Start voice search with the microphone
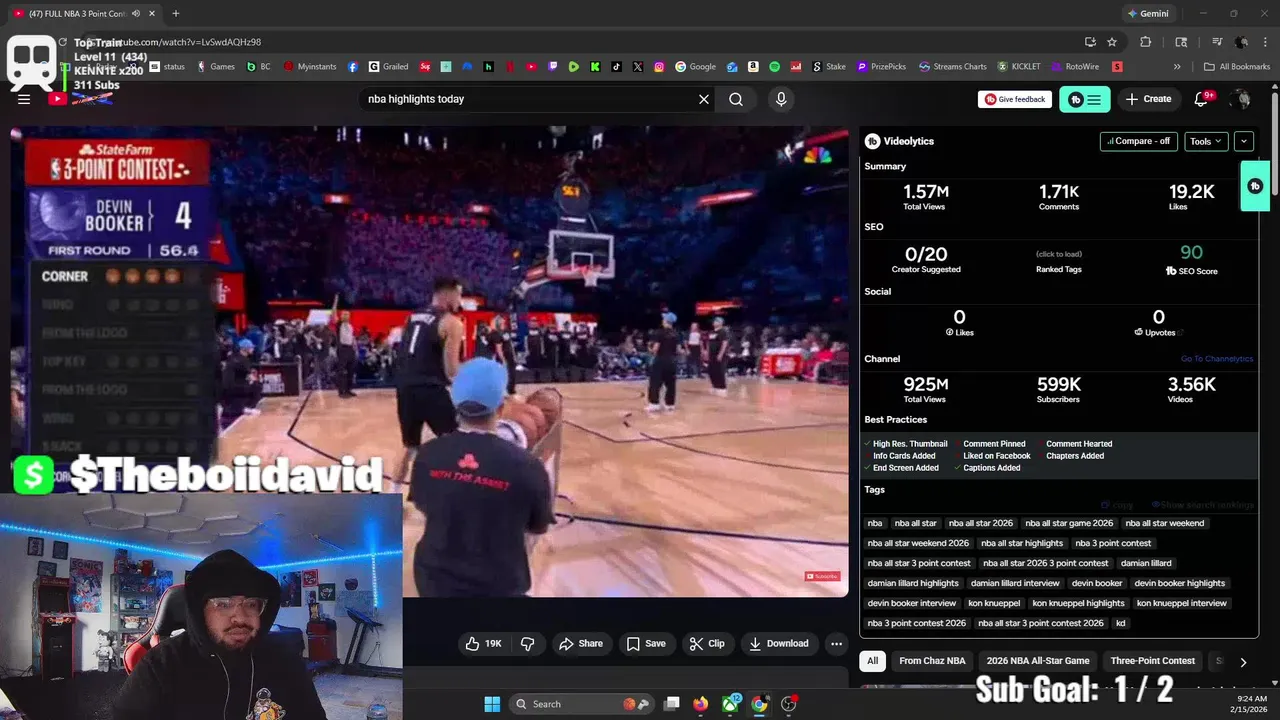The image size is (1280, 720). coord(781,99)
